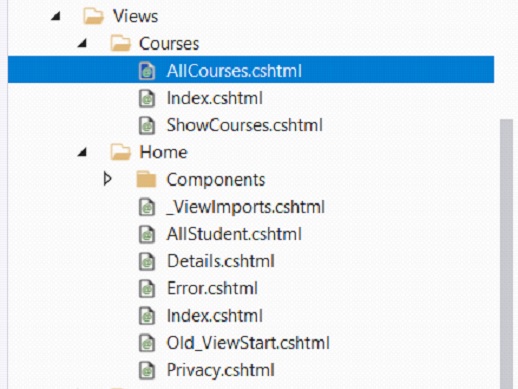The width and height of the screenshot is (518, 389).
Task: Select Index.cshtml under Courses
Action: 215,98
